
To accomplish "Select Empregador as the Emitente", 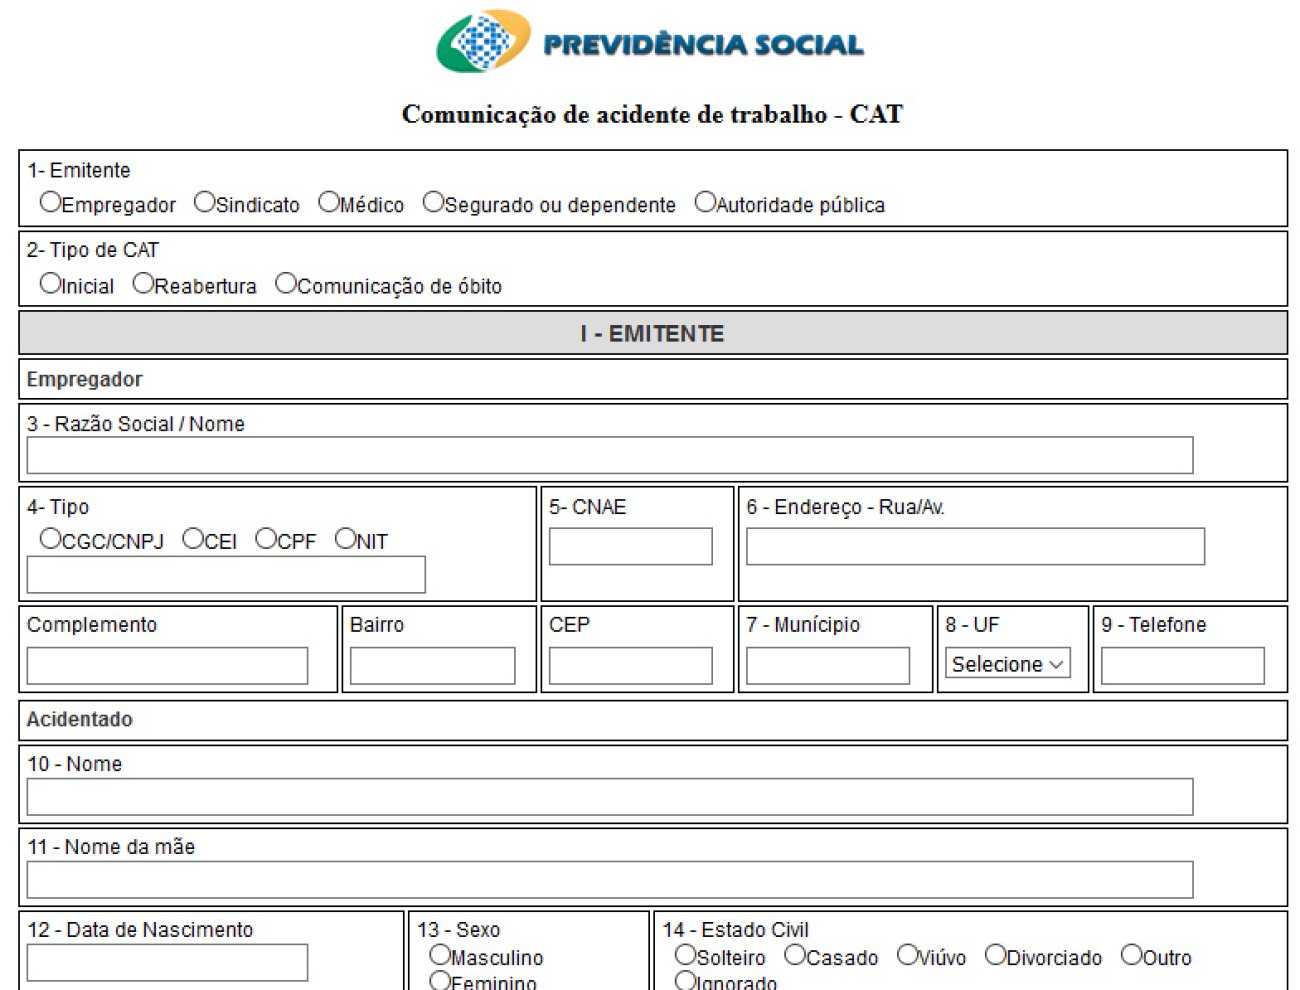I will 50,202.
